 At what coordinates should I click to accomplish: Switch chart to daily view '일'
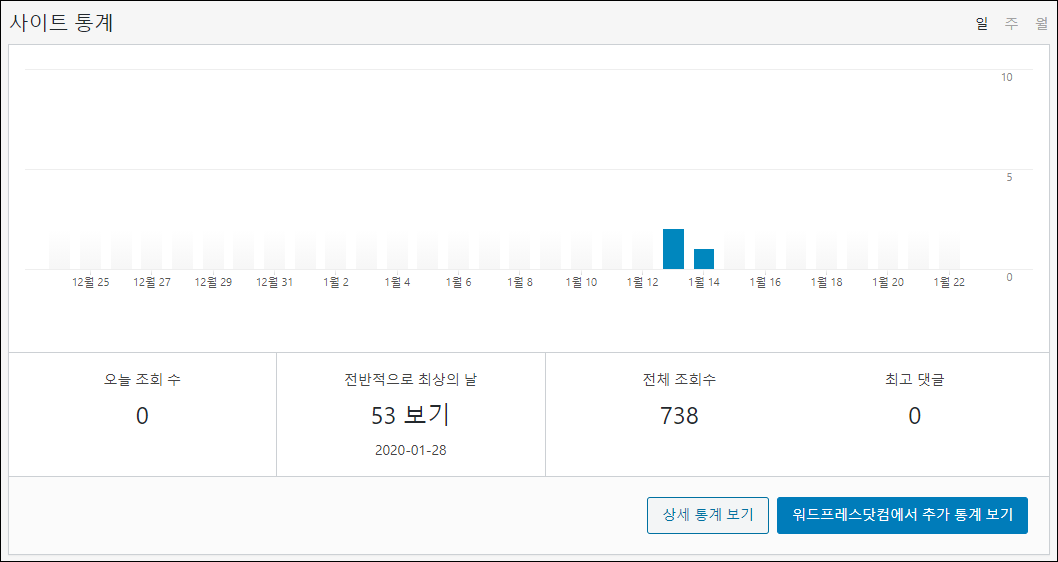[982, 24]
